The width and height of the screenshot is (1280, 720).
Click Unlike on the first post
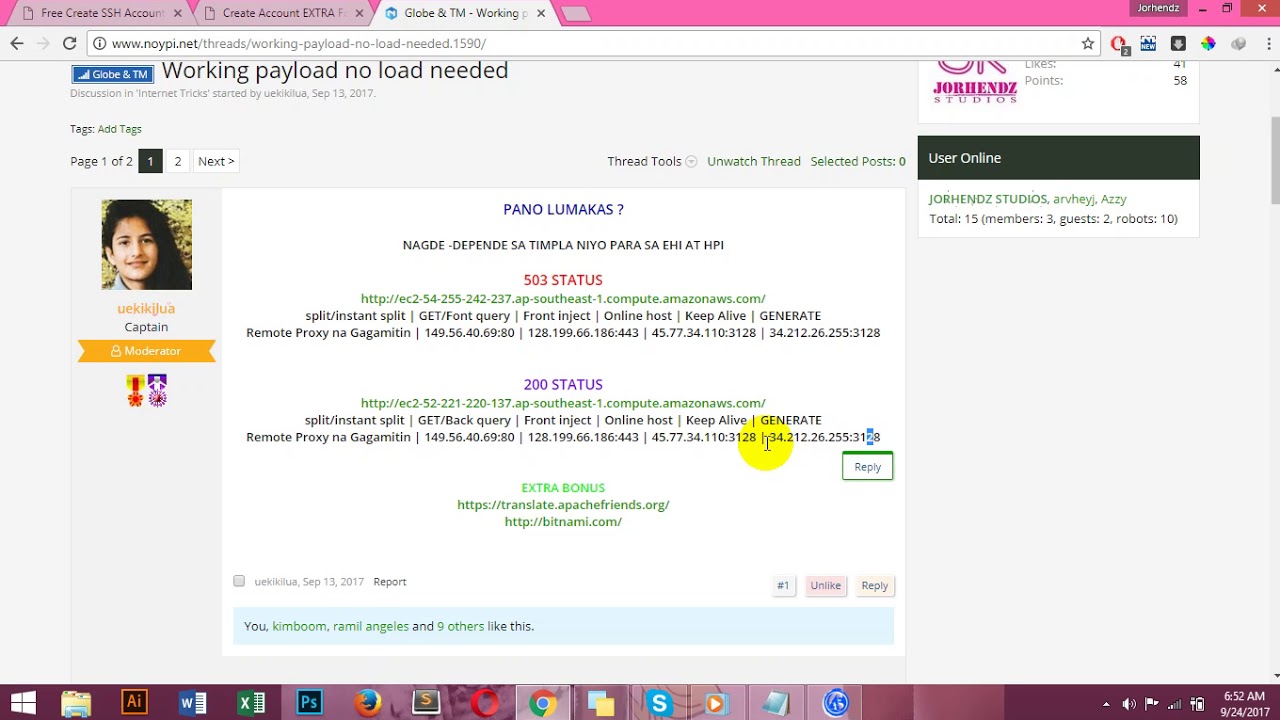[825, 586]
